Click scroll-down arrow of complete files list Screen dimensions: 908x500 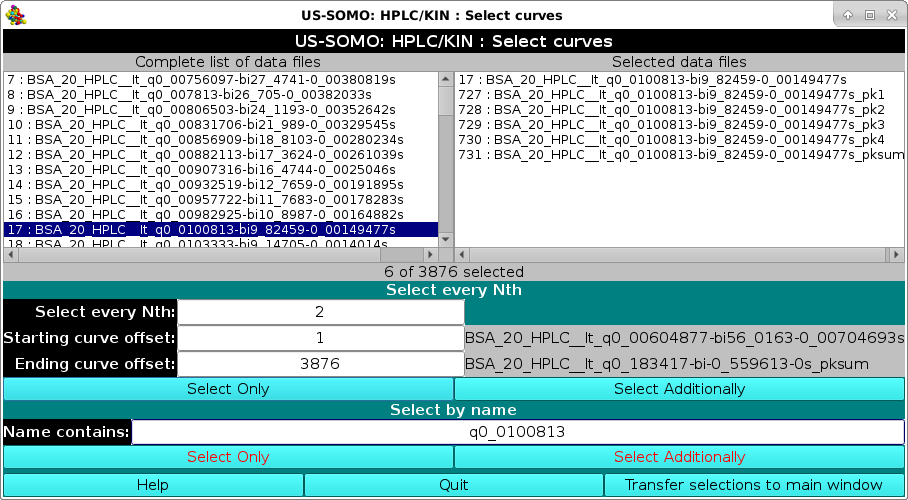point(446,239)
